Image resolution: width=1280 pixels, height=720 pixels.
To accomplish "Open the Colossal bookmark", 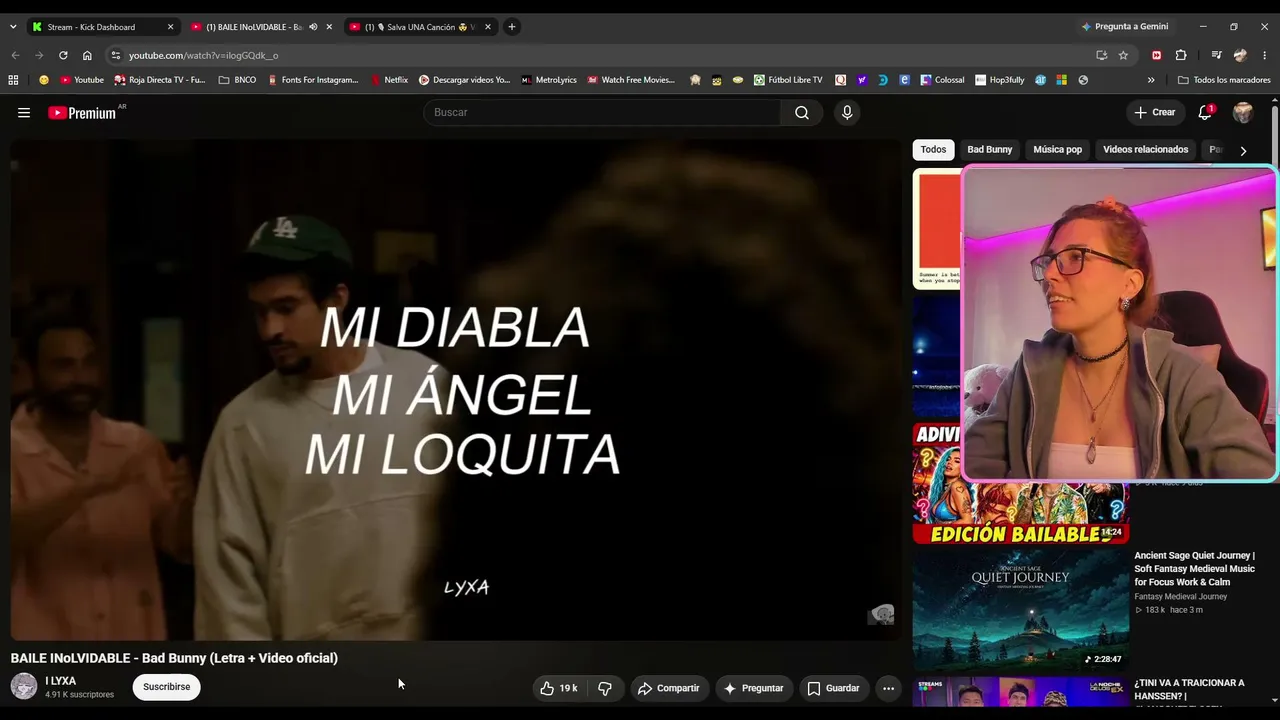I will point(942,80).
